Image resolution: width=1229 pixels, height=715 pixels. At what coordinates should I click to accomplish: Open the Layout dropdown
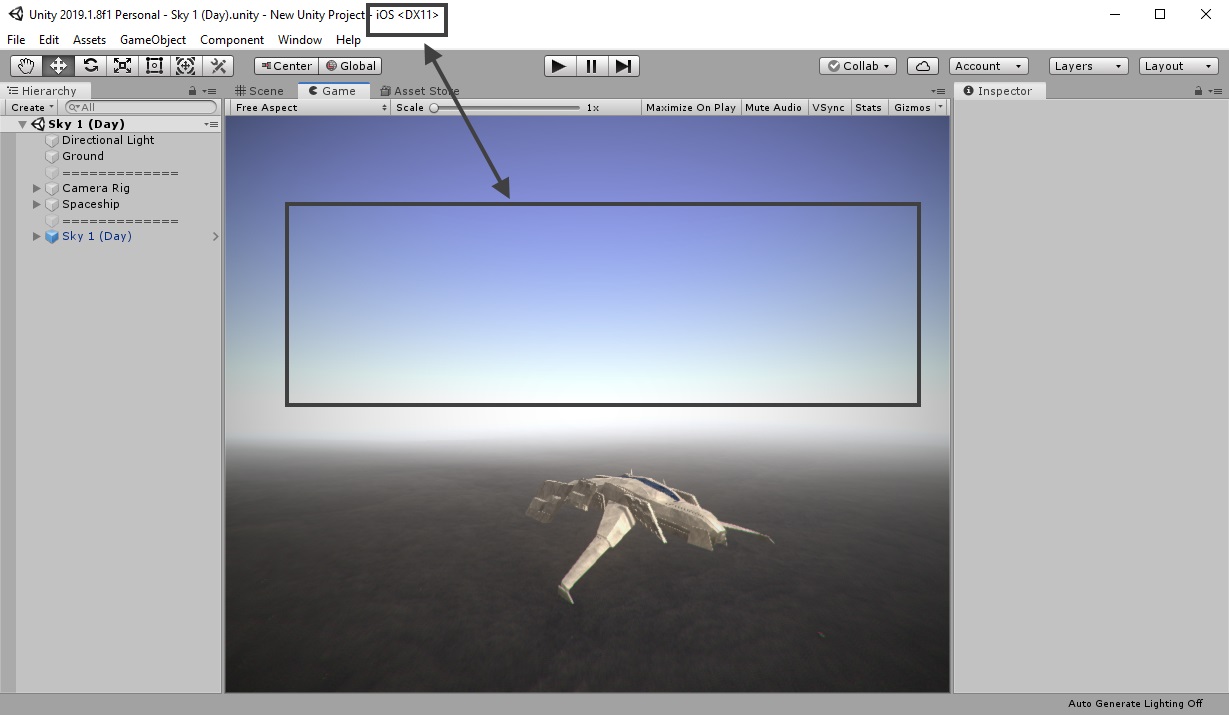[x=1177, y=65]
